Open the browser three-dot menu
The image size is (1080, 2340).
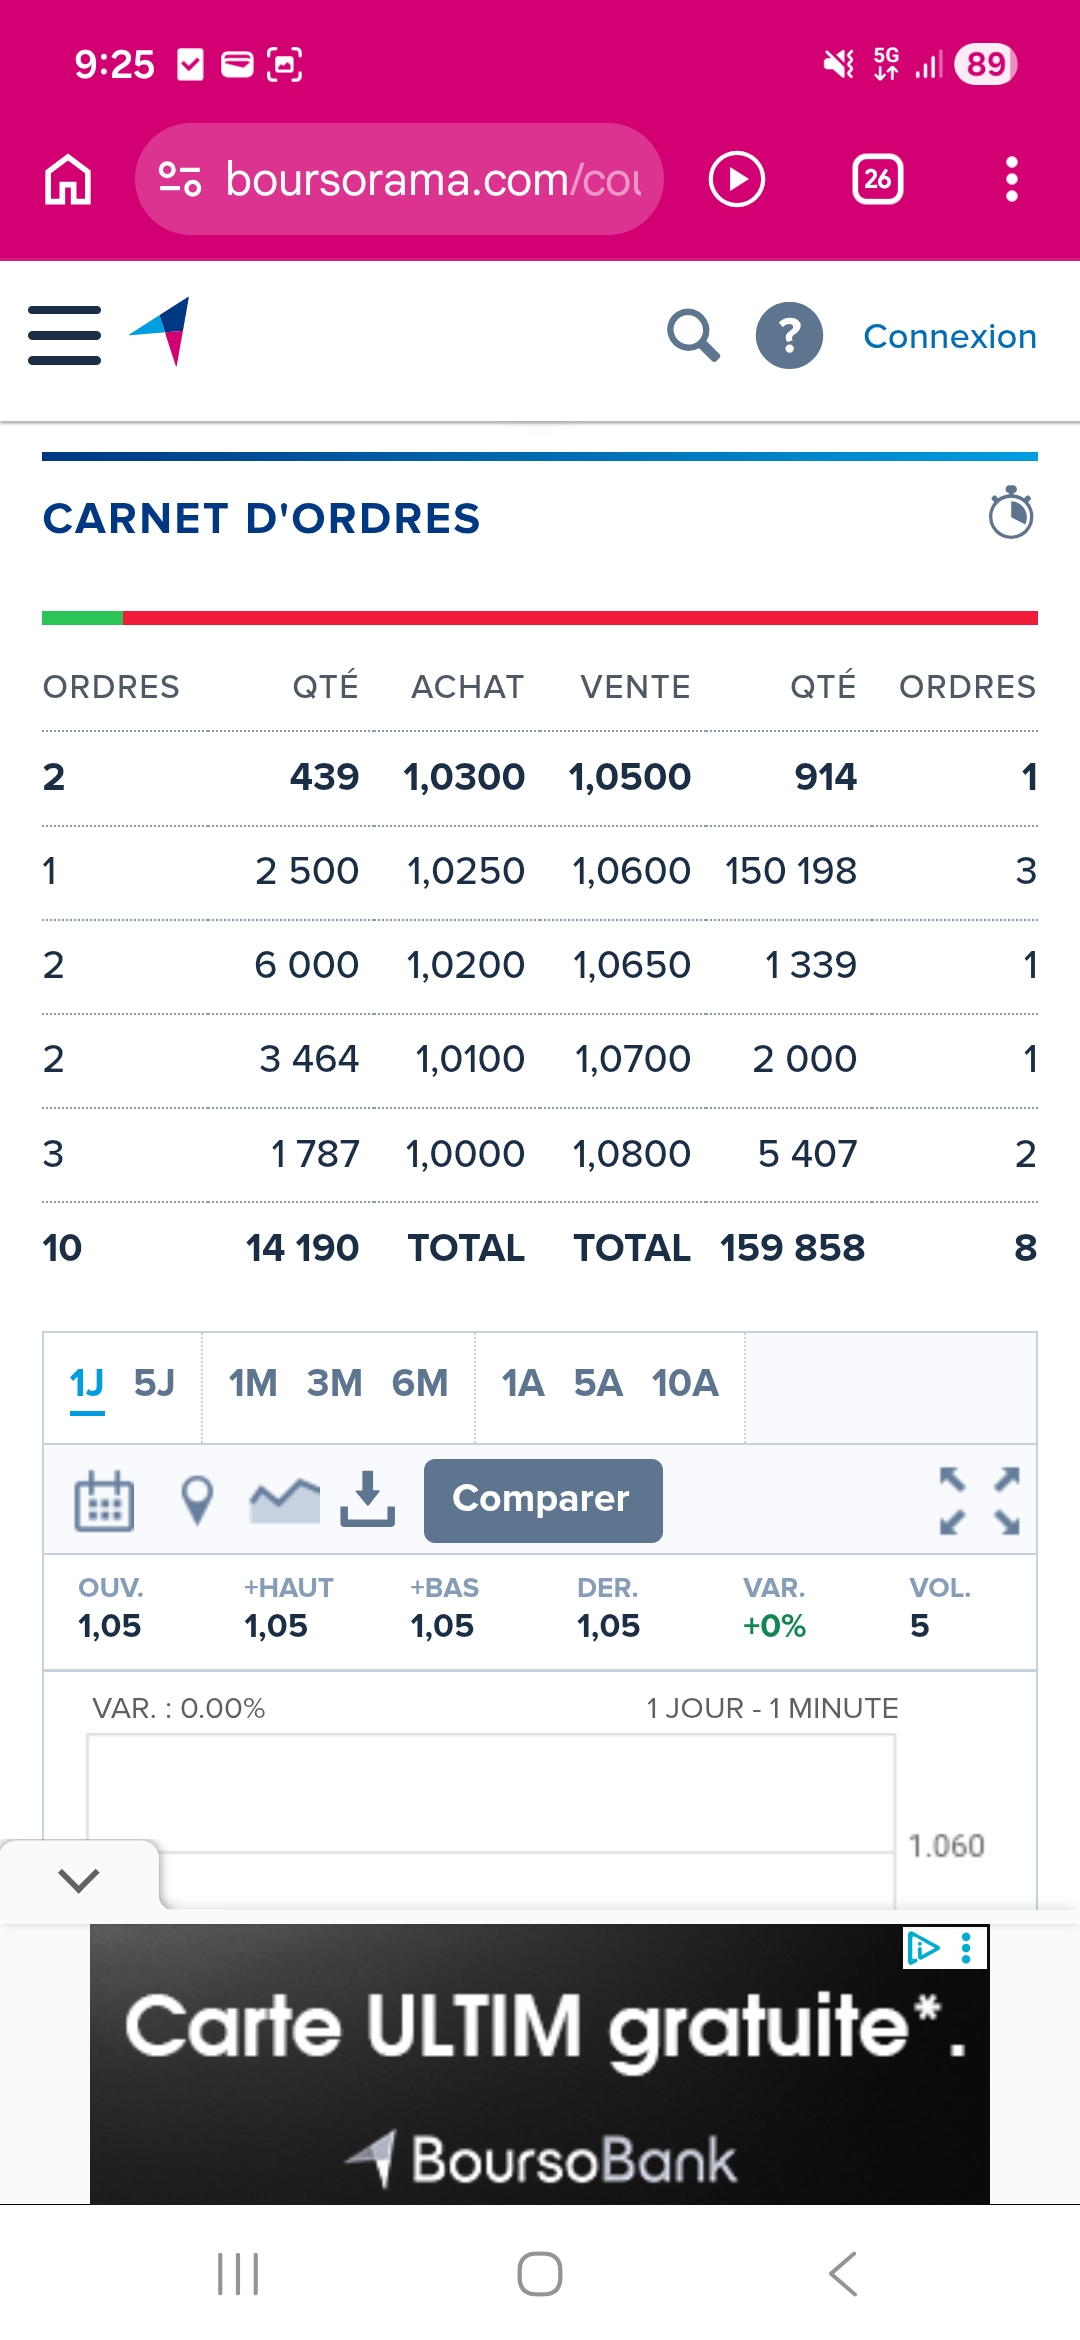tap(1012, 179)
